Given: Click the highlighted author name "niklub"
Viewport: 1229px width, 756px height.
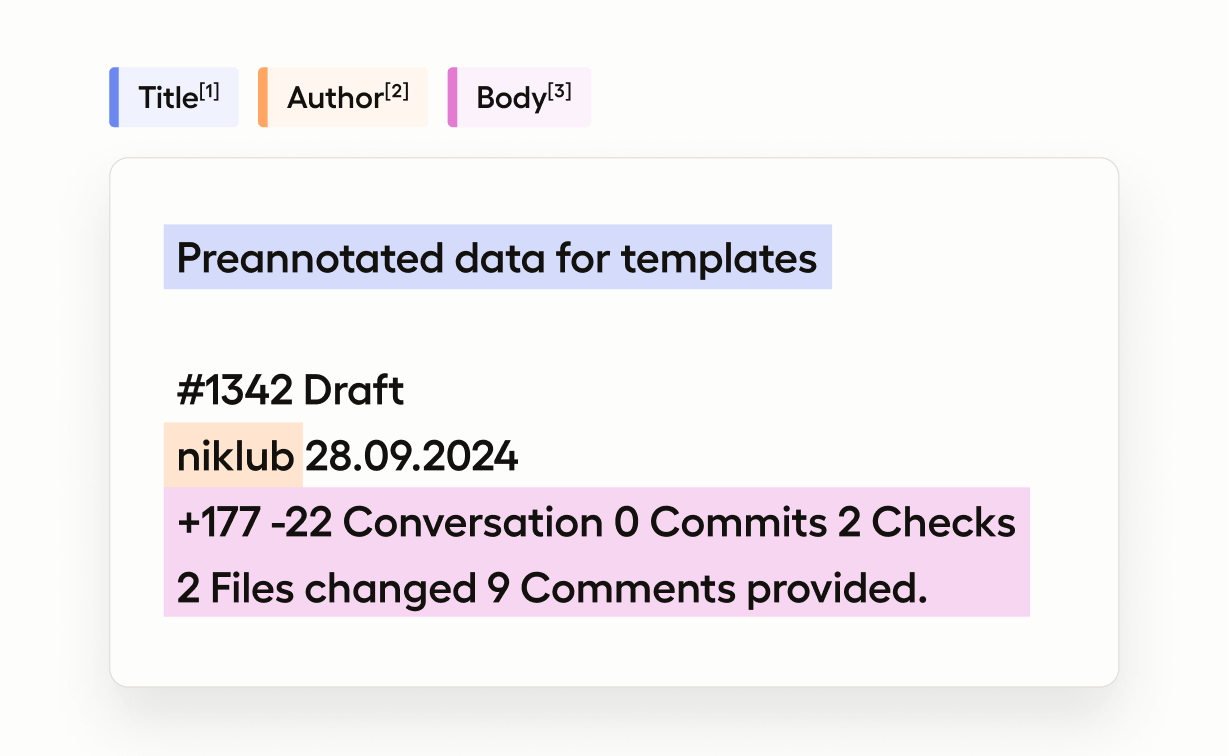Looking at the screenshot, I should tap(235, 457).
